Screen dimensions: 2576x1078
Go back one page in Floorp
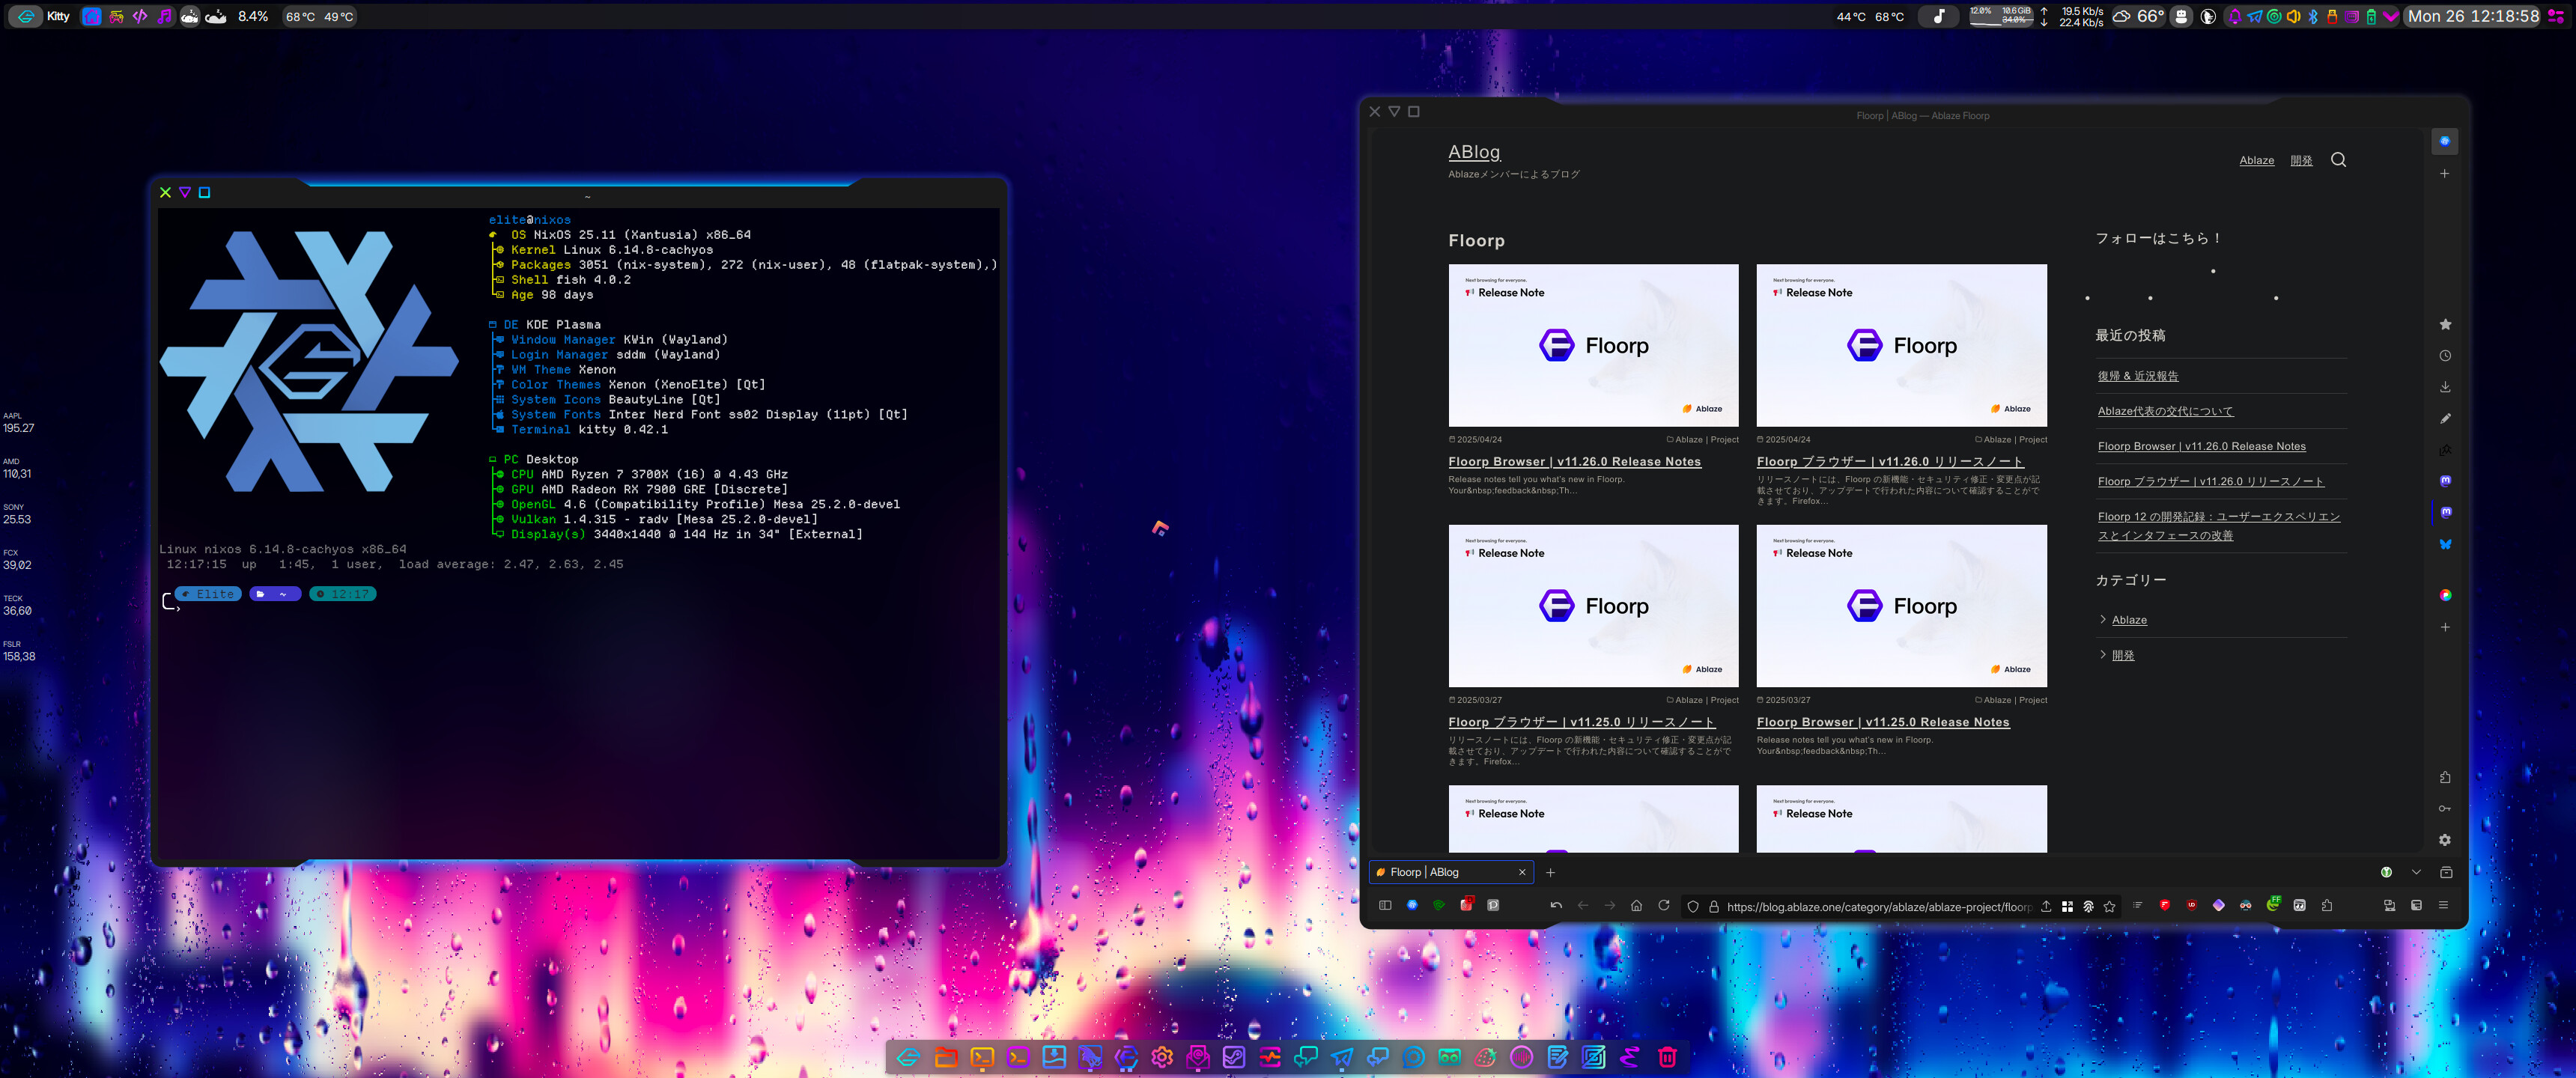pyautogui.click(x=1583, y=906)
